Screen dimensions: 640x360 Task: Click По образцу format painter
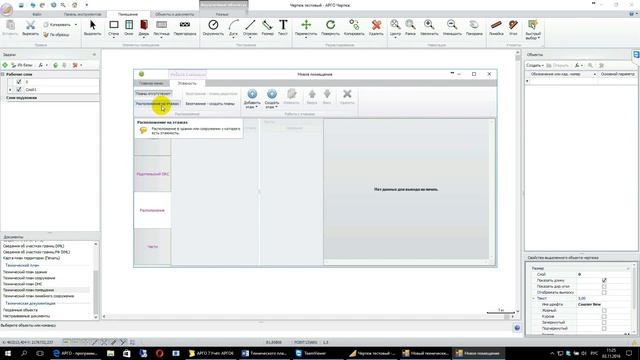pos(56,35)
